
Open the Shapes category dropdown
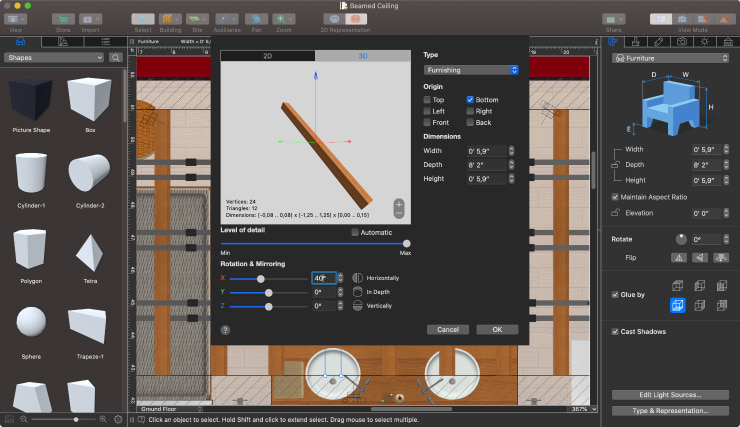click(54, 58)
